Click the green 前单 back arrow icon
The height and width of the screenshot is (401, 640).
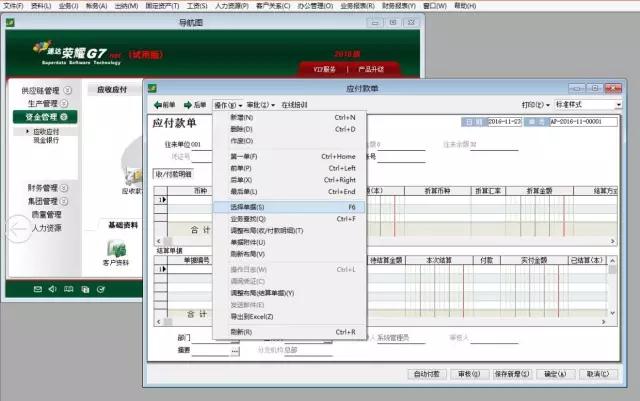tap(158, 105)
